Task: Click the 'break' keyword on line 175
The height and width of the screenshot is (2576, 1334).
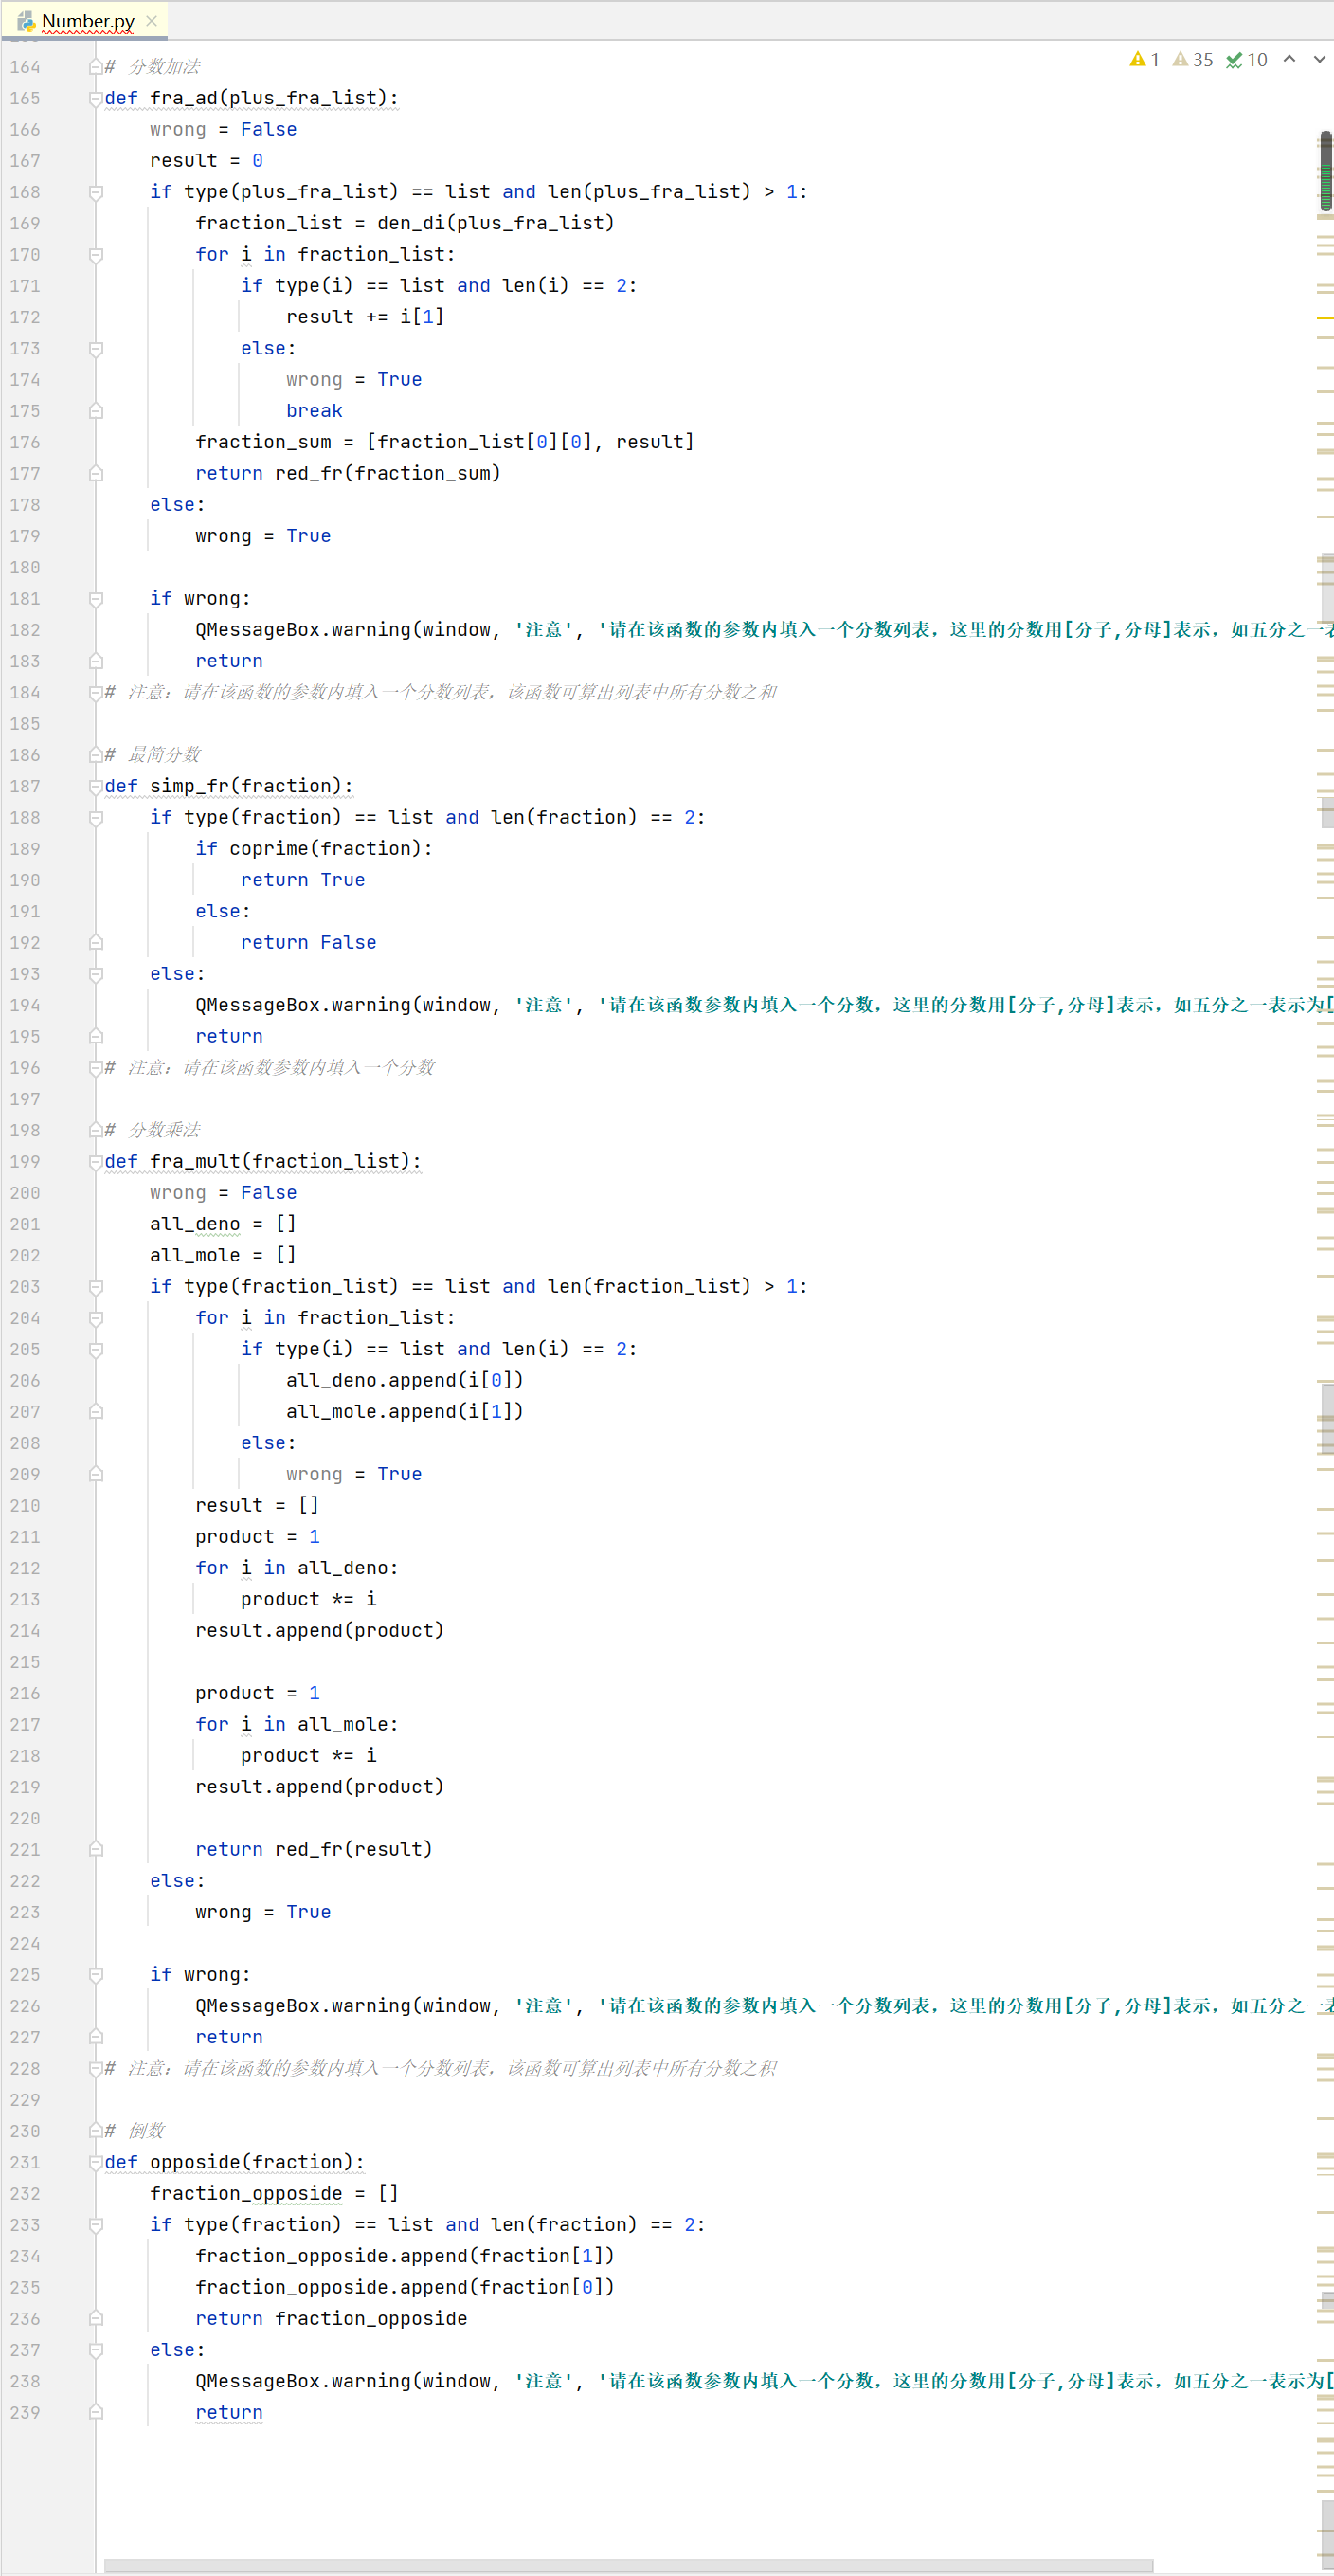Action: pos(314,411)
